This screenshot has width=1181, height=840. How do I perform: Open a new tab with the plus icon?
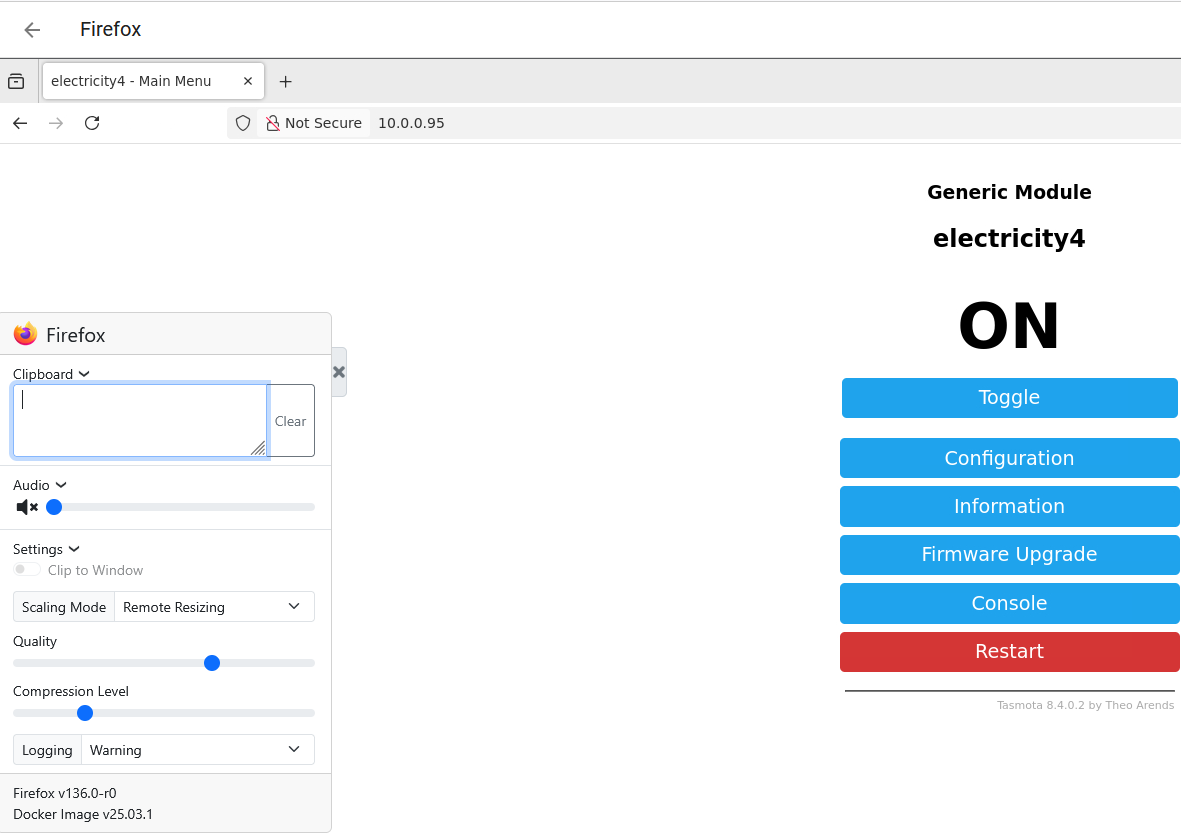coord(285,81)
